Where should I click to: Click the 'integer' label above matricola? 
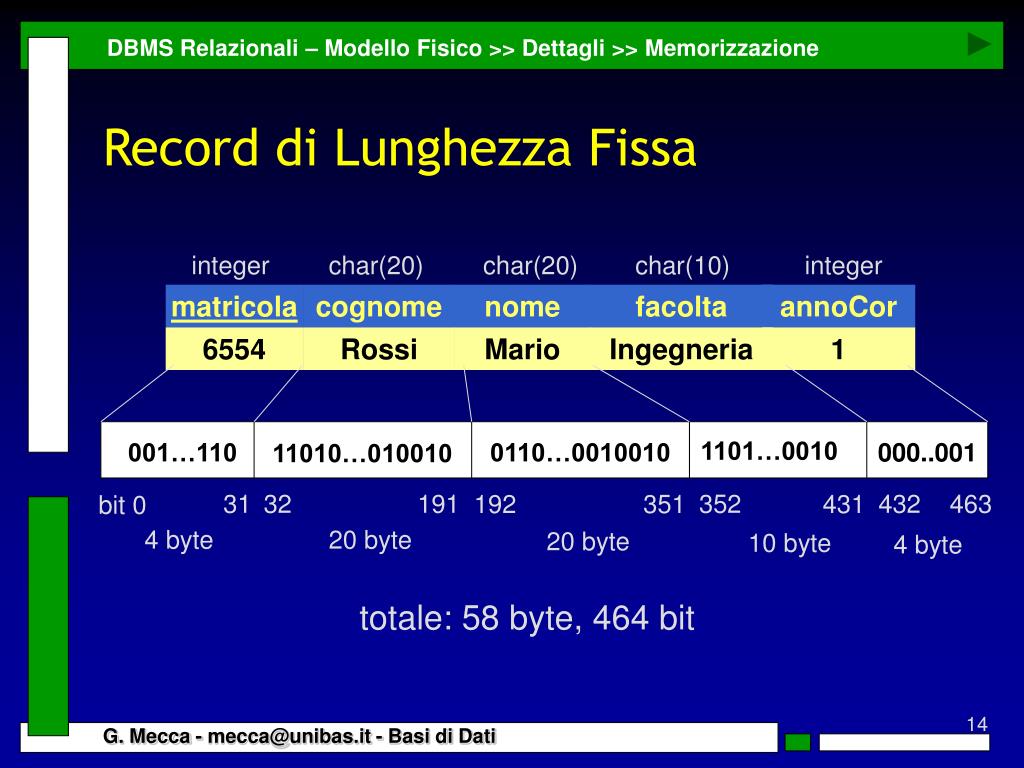coord(230,266)
